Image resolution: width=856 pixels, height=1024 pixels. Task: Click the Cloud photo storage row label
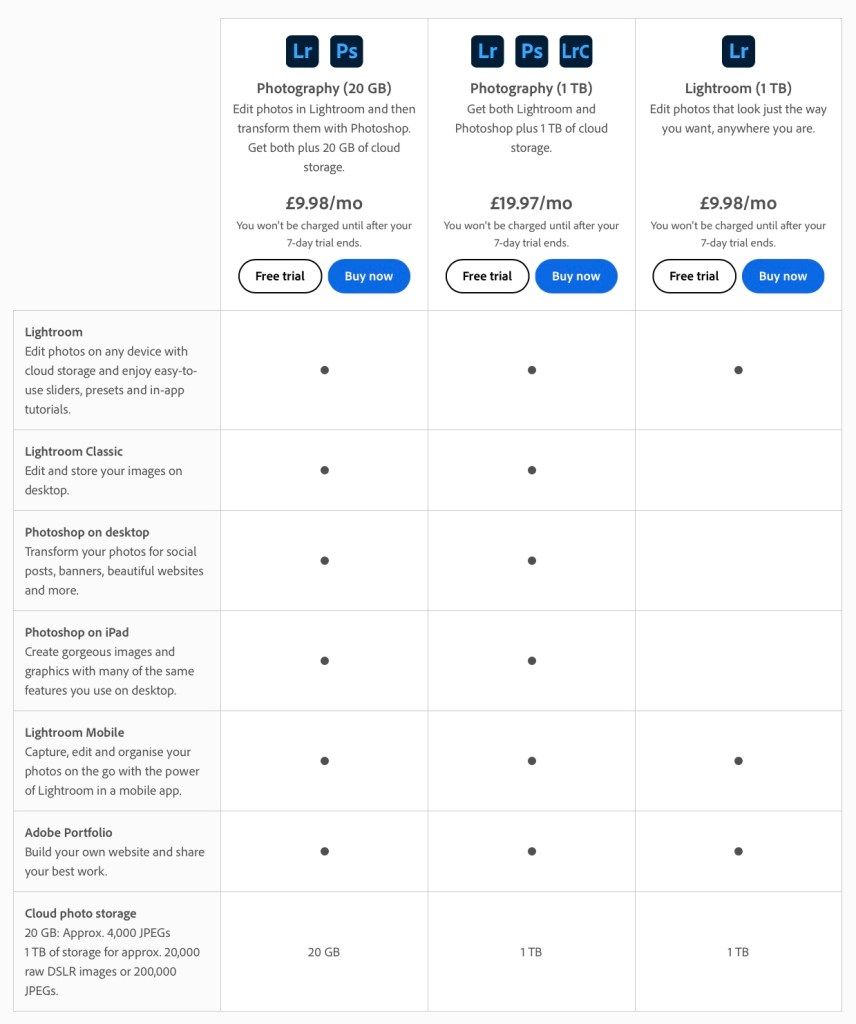click(81, 914)
